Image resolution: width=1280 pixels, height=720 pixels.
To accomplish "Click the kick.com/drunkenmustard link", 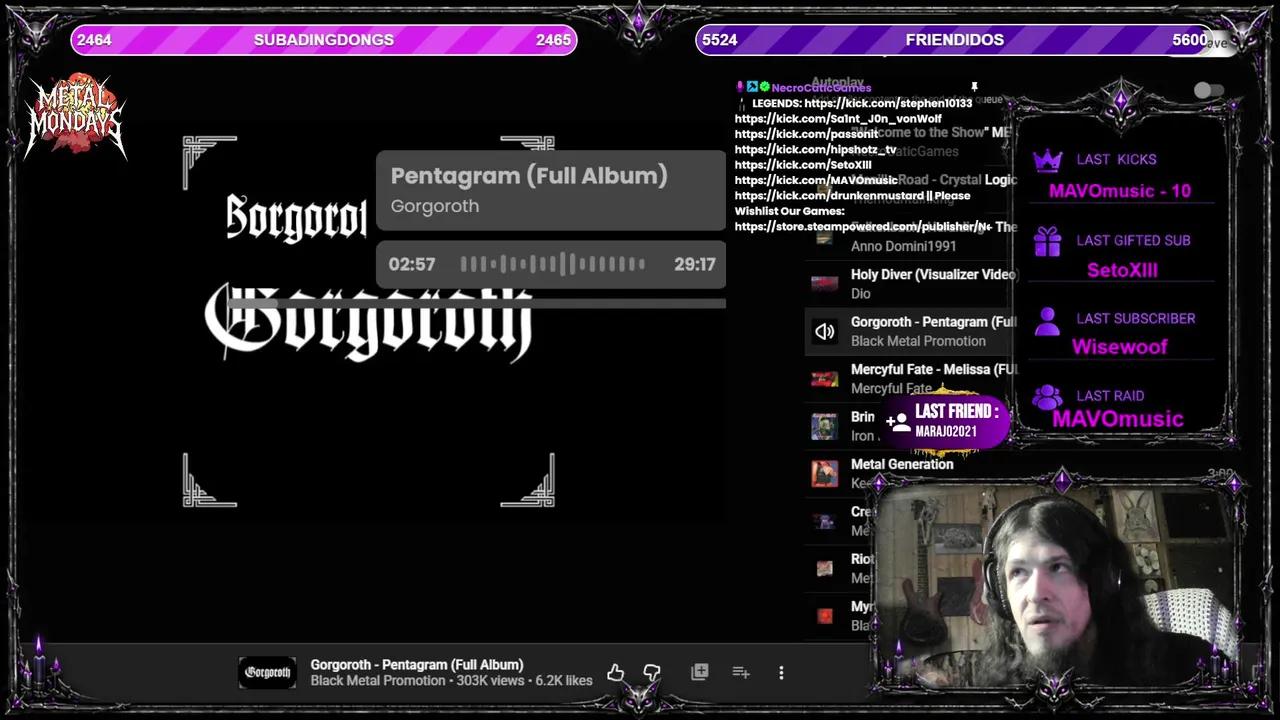I will point(828,196).
